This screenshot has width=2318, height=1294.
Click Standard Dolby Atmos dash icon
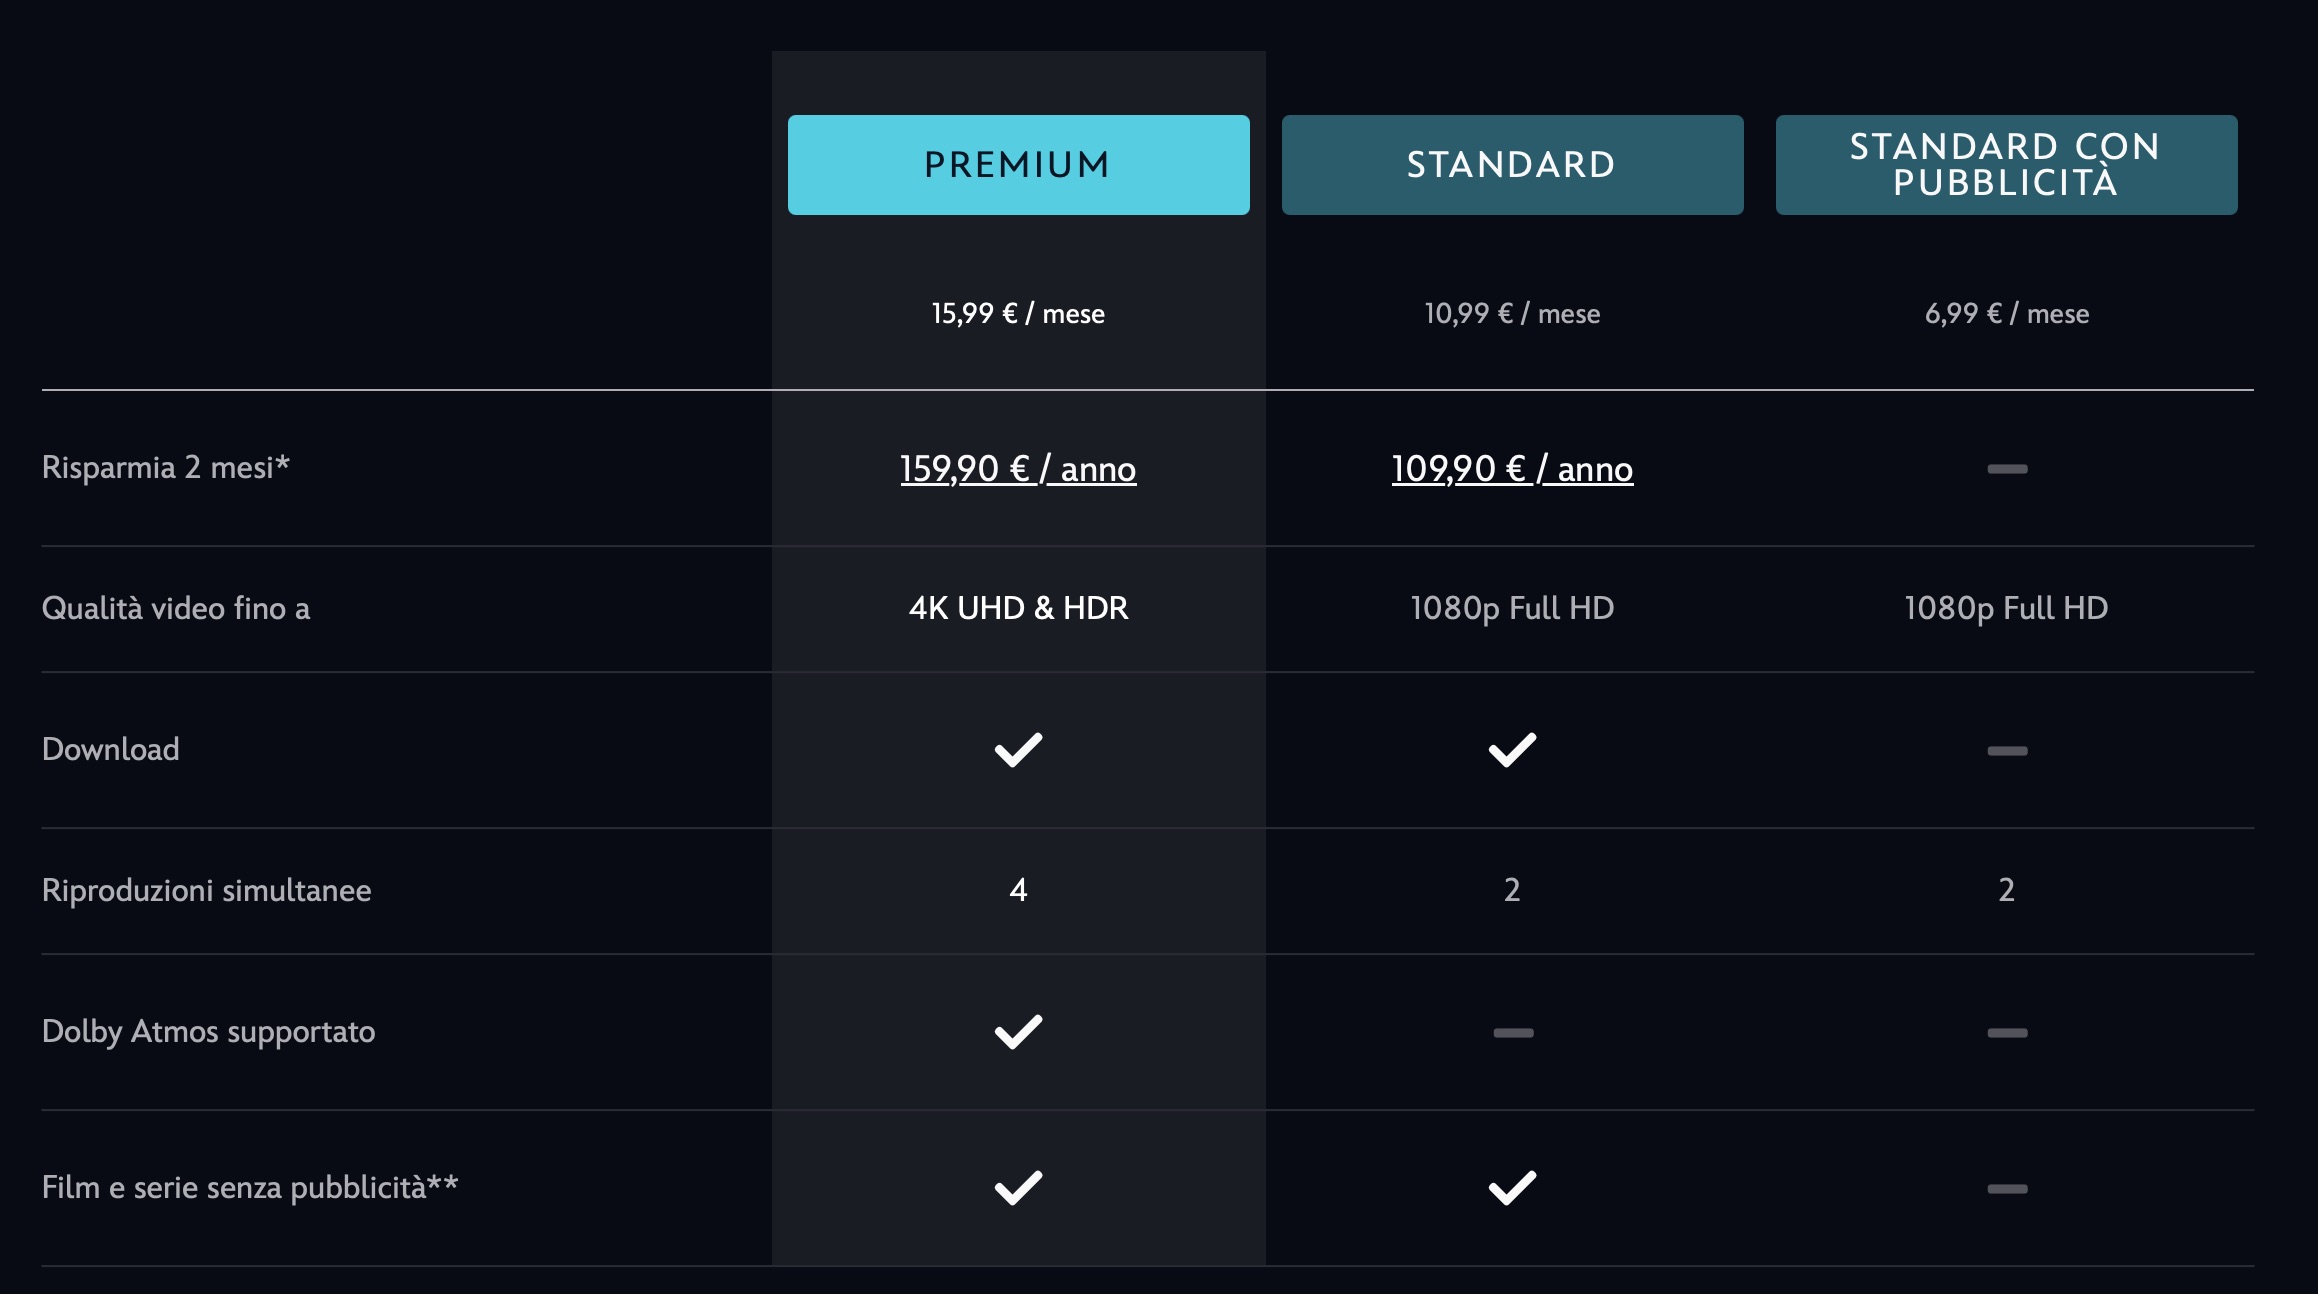[x=1513, y=1033]
